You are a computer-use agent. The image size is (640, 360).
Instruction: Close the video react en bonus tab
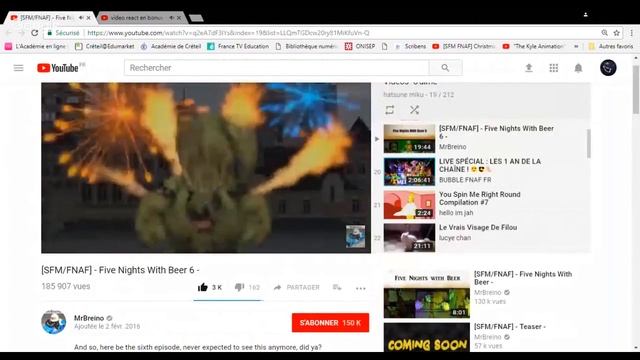[x=179, y=18]
